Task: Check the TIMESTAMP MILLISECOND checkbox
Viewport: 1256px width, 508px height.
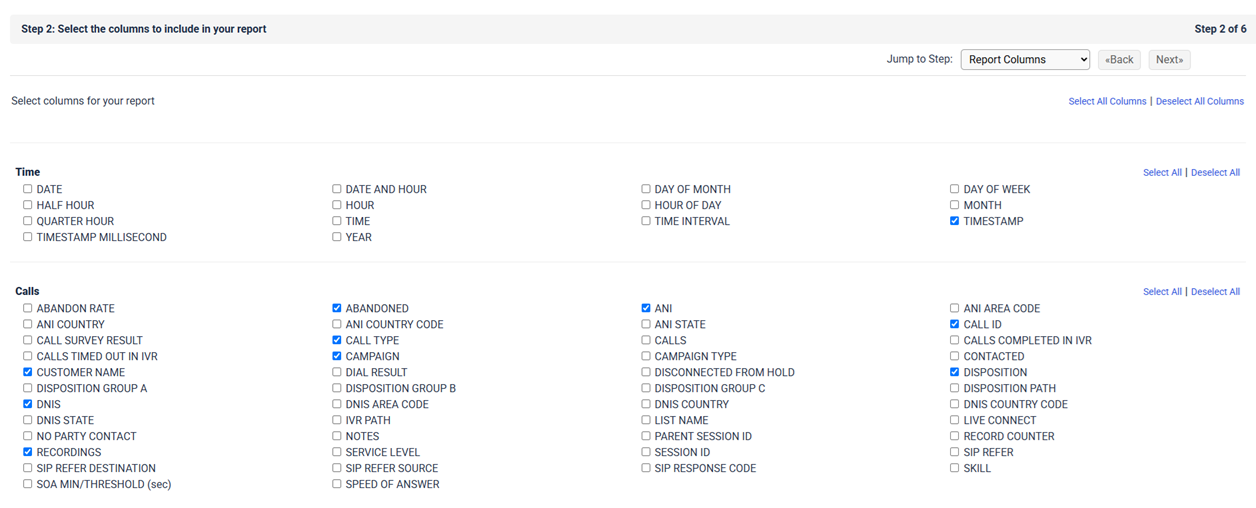Action: 28,237
